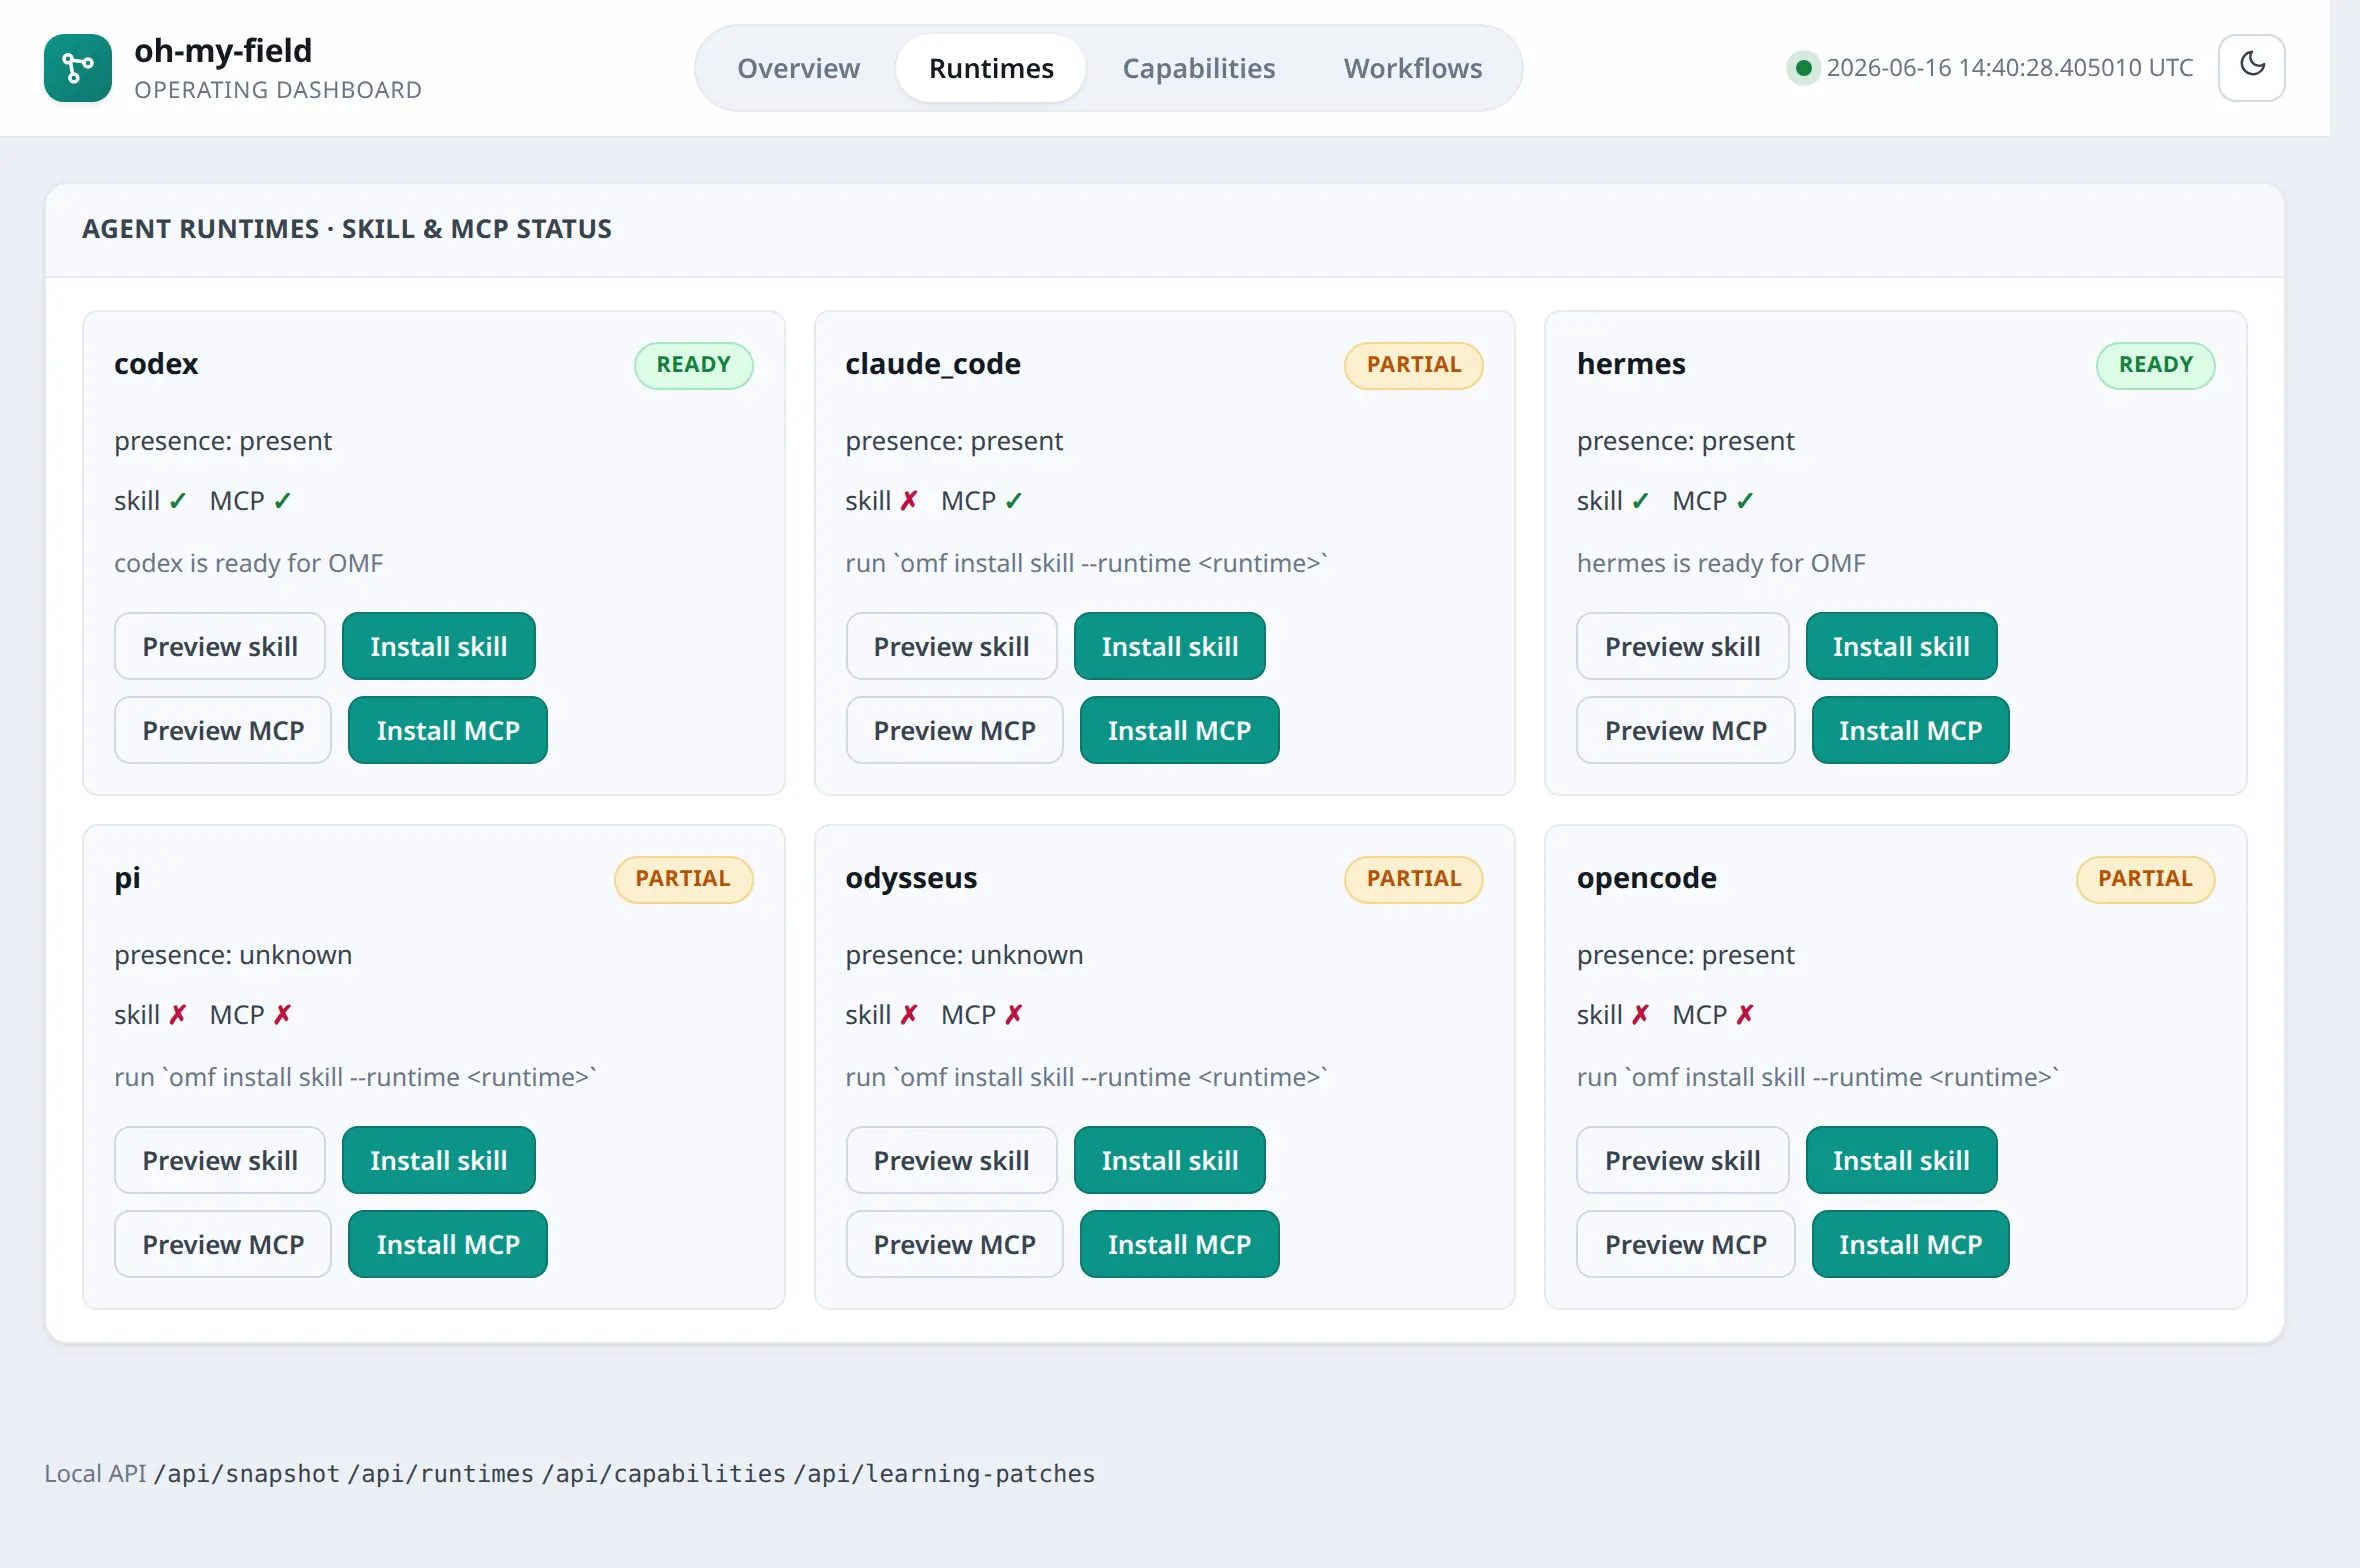The width and height of the screenshot is (2360, 1568).
Task: Click the PARTIAL badge on pi card
Action: [x=683, y=879]
